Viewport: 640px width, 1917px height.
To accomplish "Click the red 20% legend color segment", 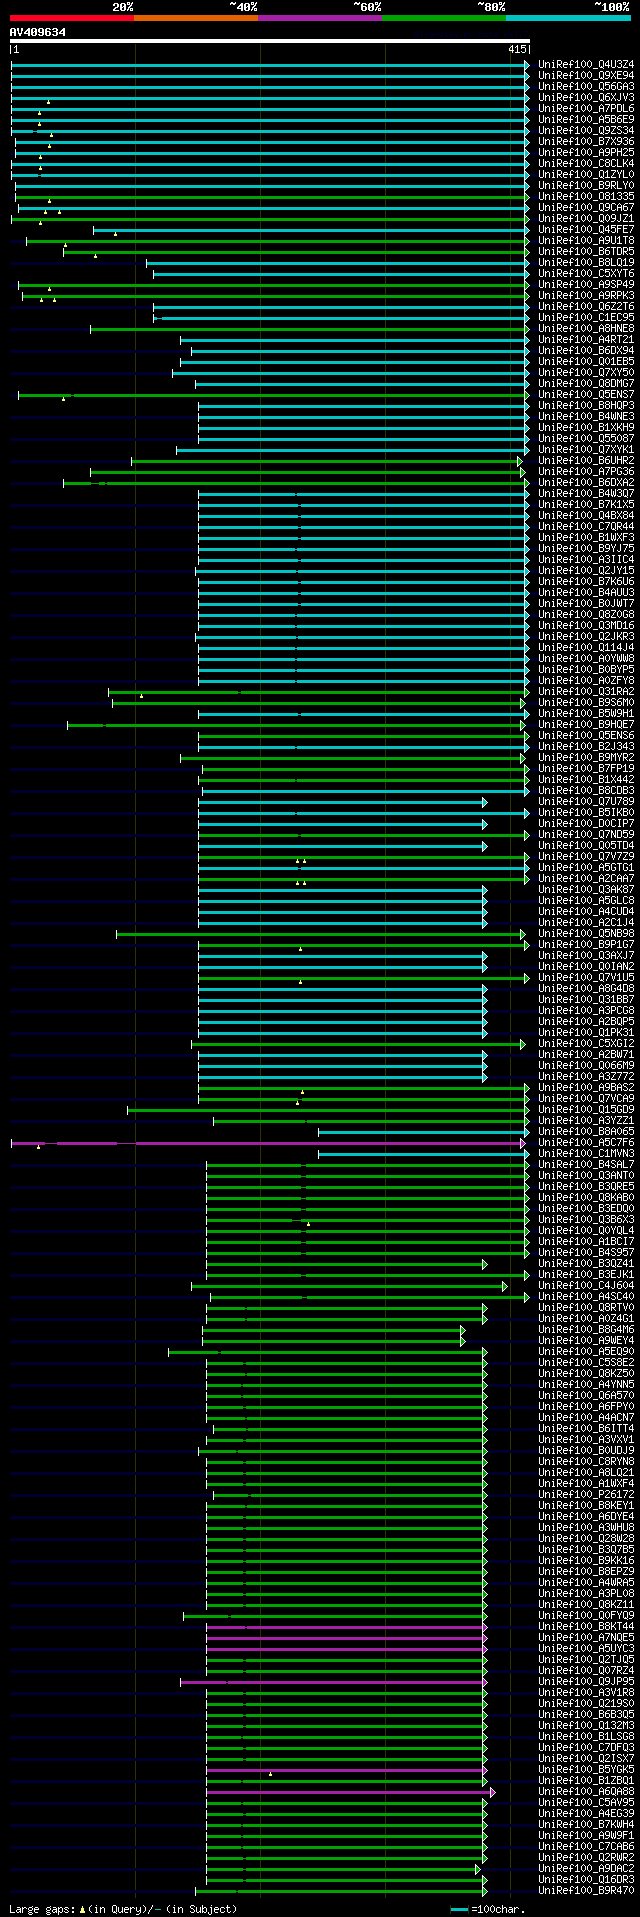I will (72, 18).
